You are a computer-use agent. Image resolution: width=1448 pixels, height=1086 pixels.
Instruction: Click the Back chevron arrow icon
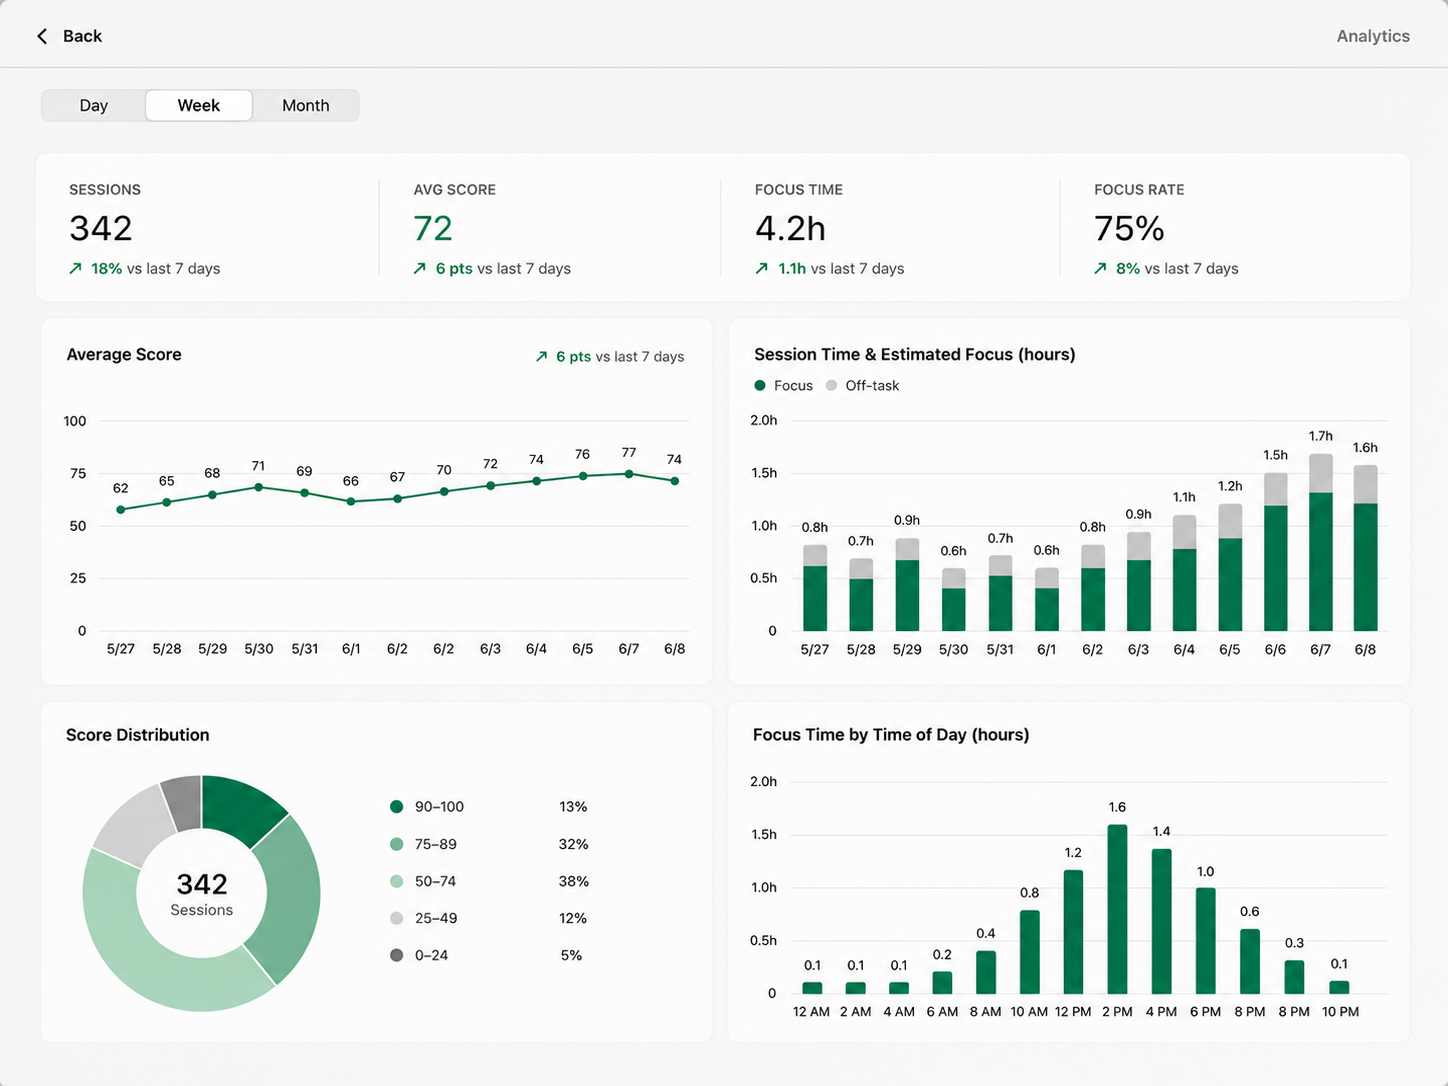pos(42,36)
